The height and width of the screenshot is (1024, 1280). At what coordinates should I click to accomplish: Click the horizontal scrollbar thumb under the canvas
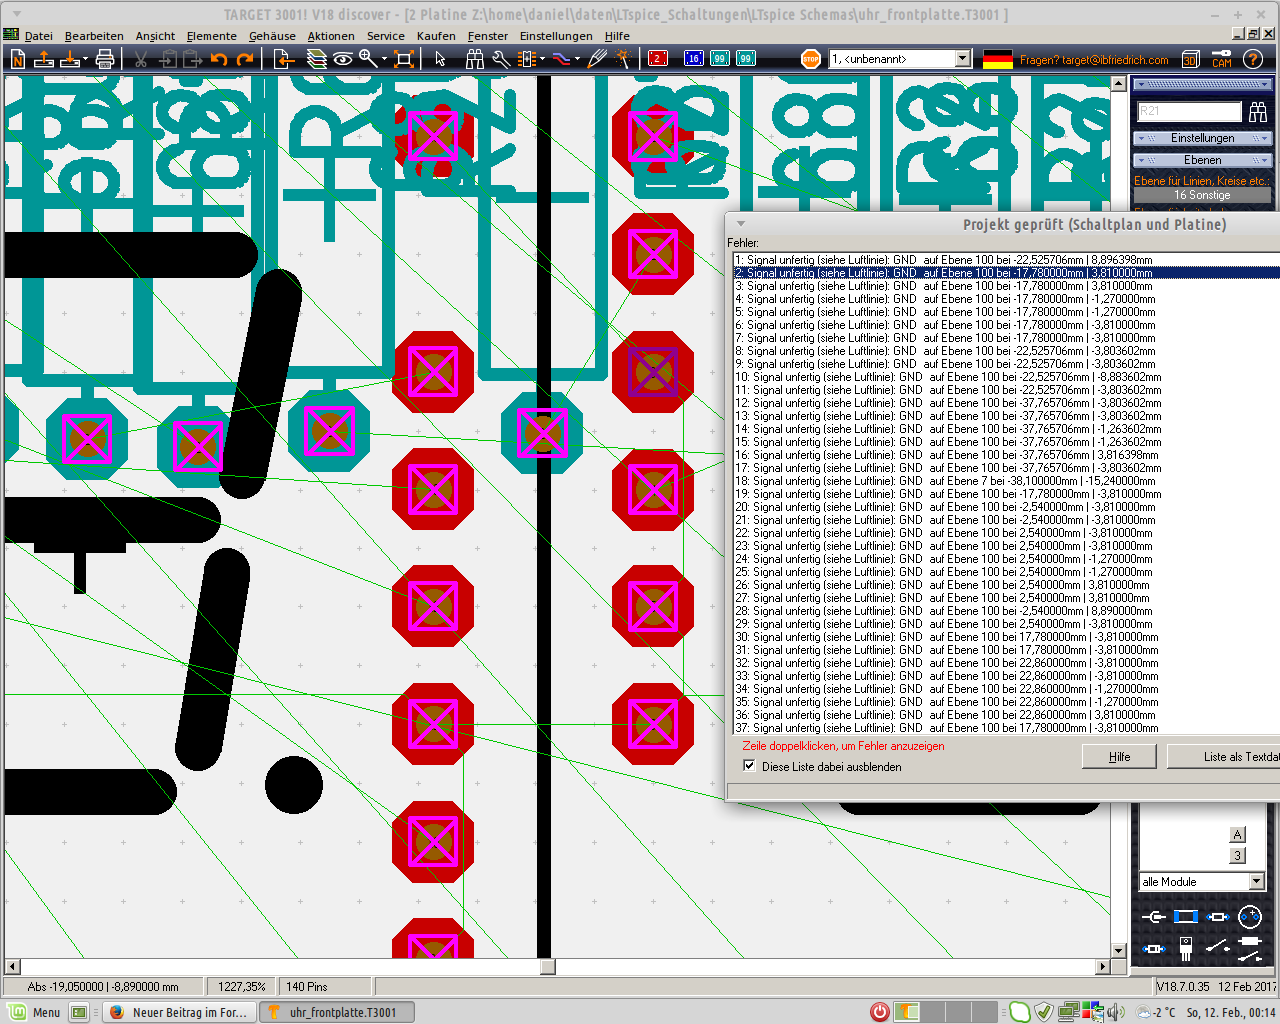coord(548,966)
